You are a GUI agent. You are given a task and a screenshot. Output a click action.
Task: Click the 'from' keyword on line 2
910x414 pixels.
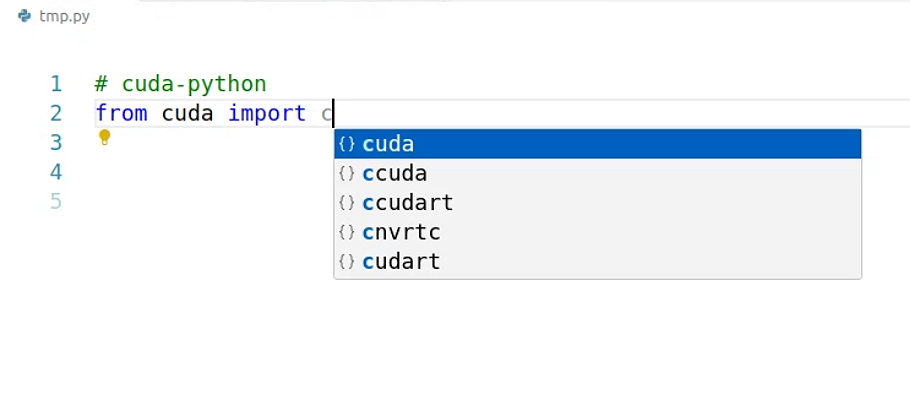pos(121,113)
